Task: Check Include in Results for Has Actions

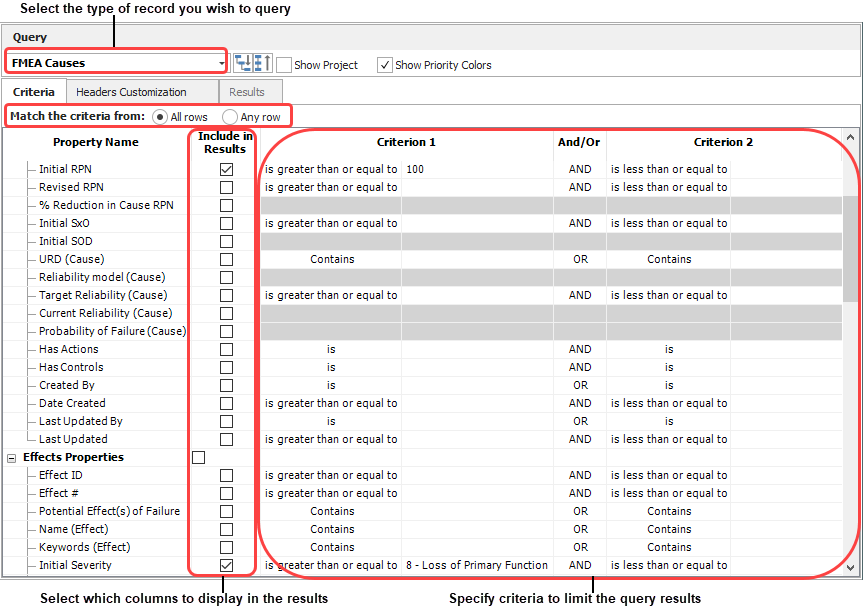Action: tap(226, 350)
